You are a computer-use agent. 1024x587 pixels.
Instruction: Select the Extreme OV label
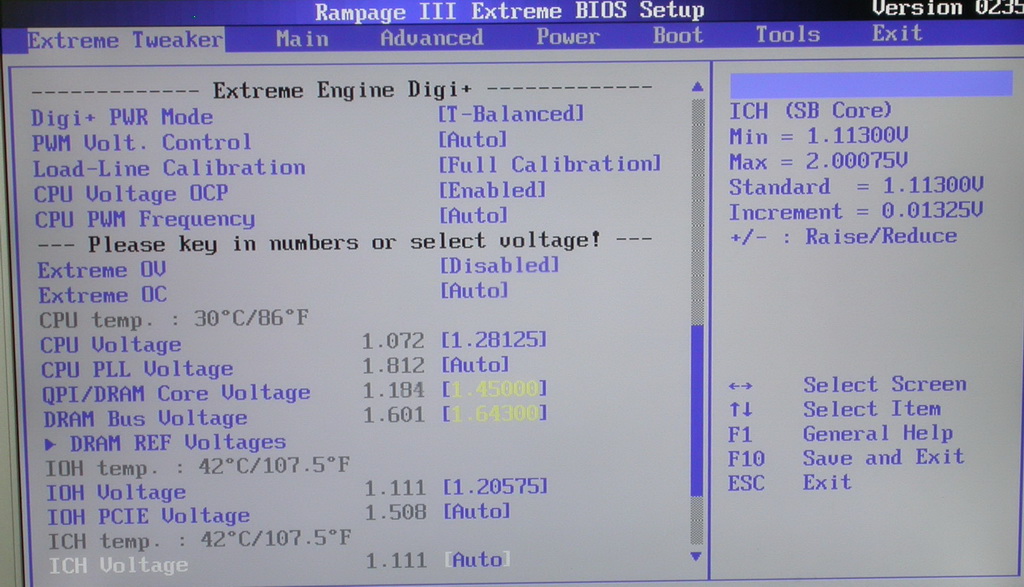pyautogui.click(x=102, y=270)
